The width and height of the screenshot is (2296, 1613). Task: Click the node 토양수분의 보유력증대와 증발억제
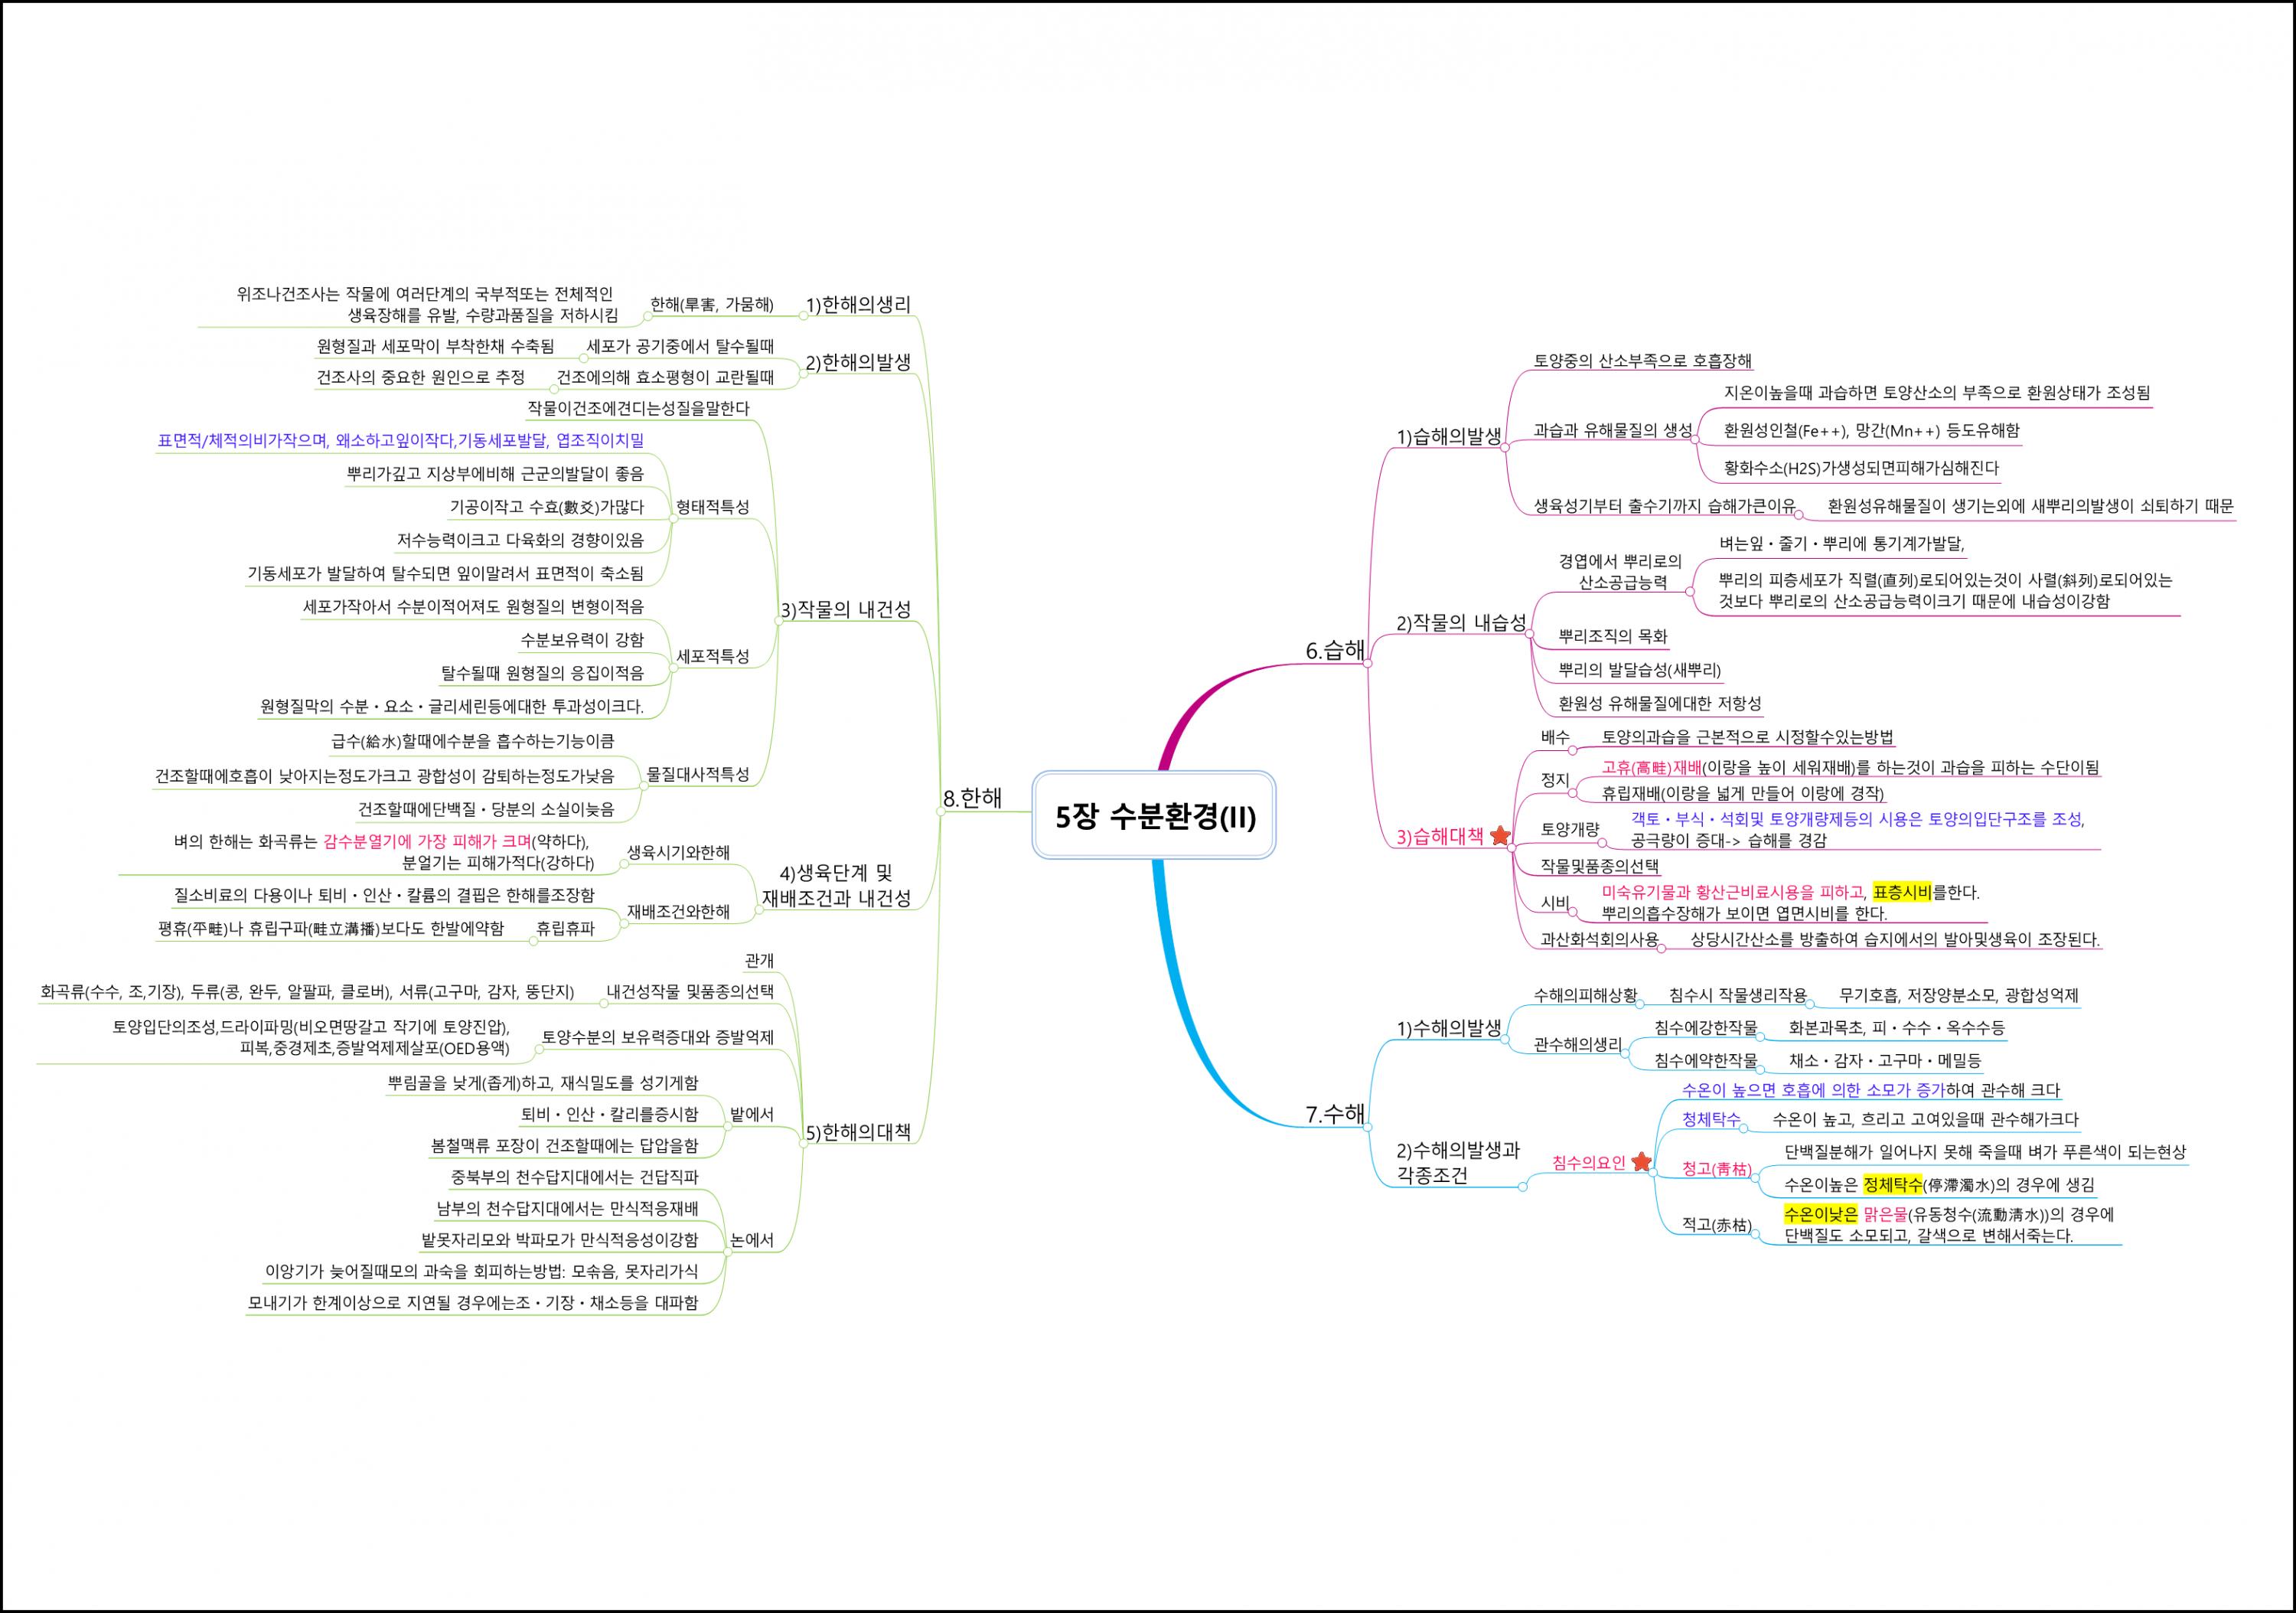click(x=658, y=1037)
